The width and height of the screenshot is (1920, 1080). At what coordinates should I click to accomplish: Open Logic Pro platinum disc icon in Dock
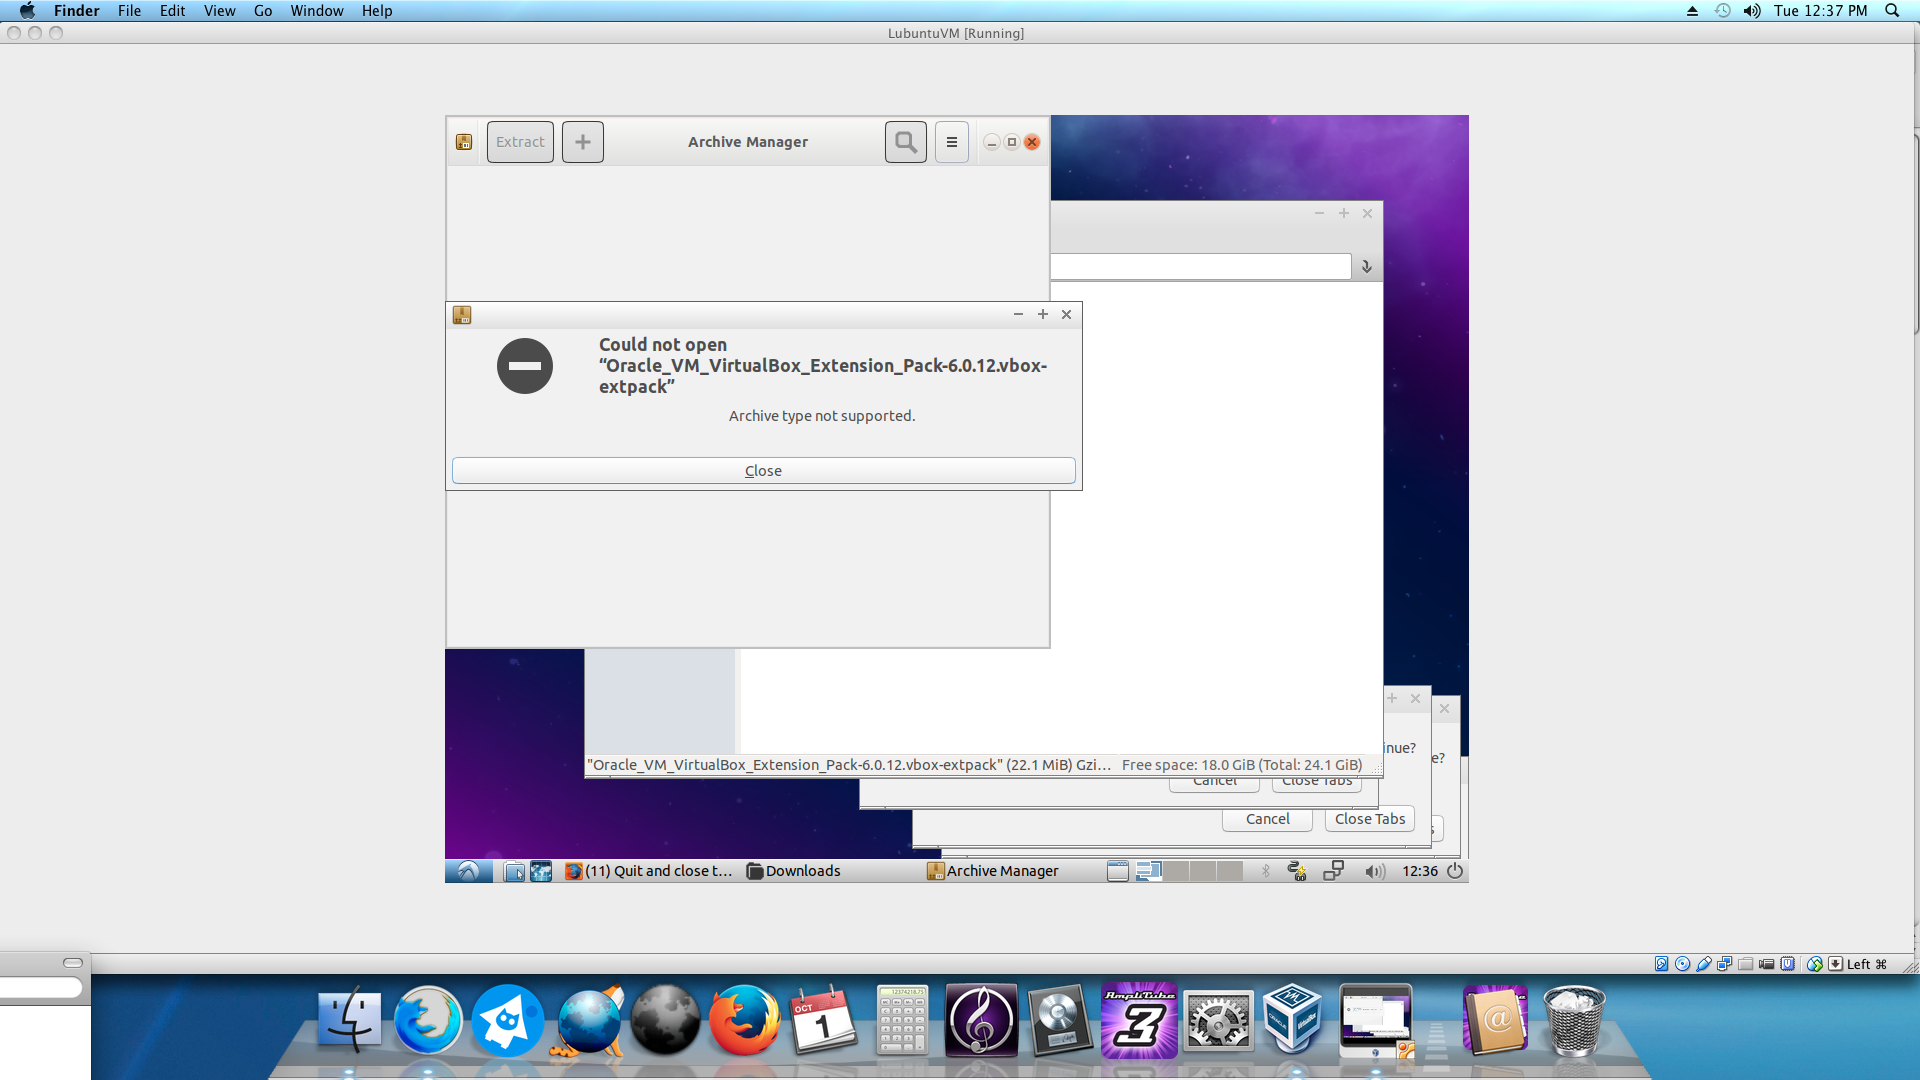[1060, 1021]
